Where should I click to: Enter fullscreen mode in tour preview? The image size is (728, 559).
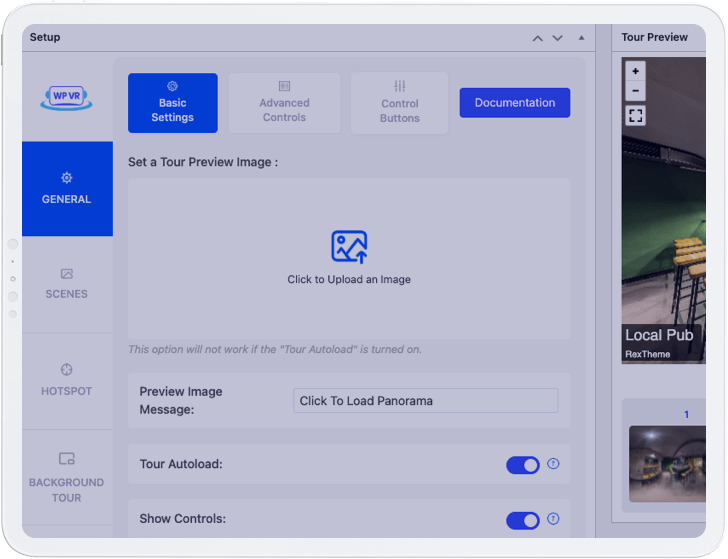[635, 116]
